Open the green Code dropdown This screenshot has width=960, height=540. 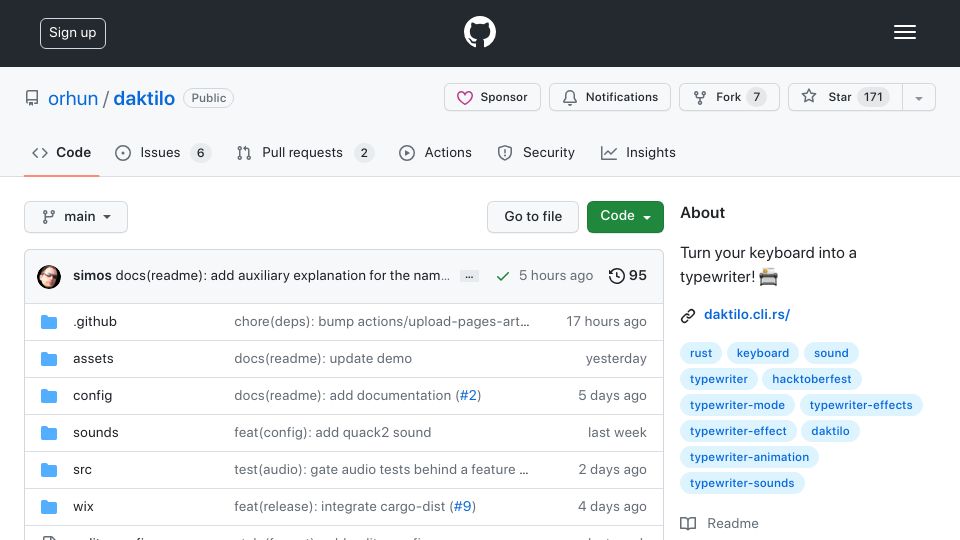[625, 217]
